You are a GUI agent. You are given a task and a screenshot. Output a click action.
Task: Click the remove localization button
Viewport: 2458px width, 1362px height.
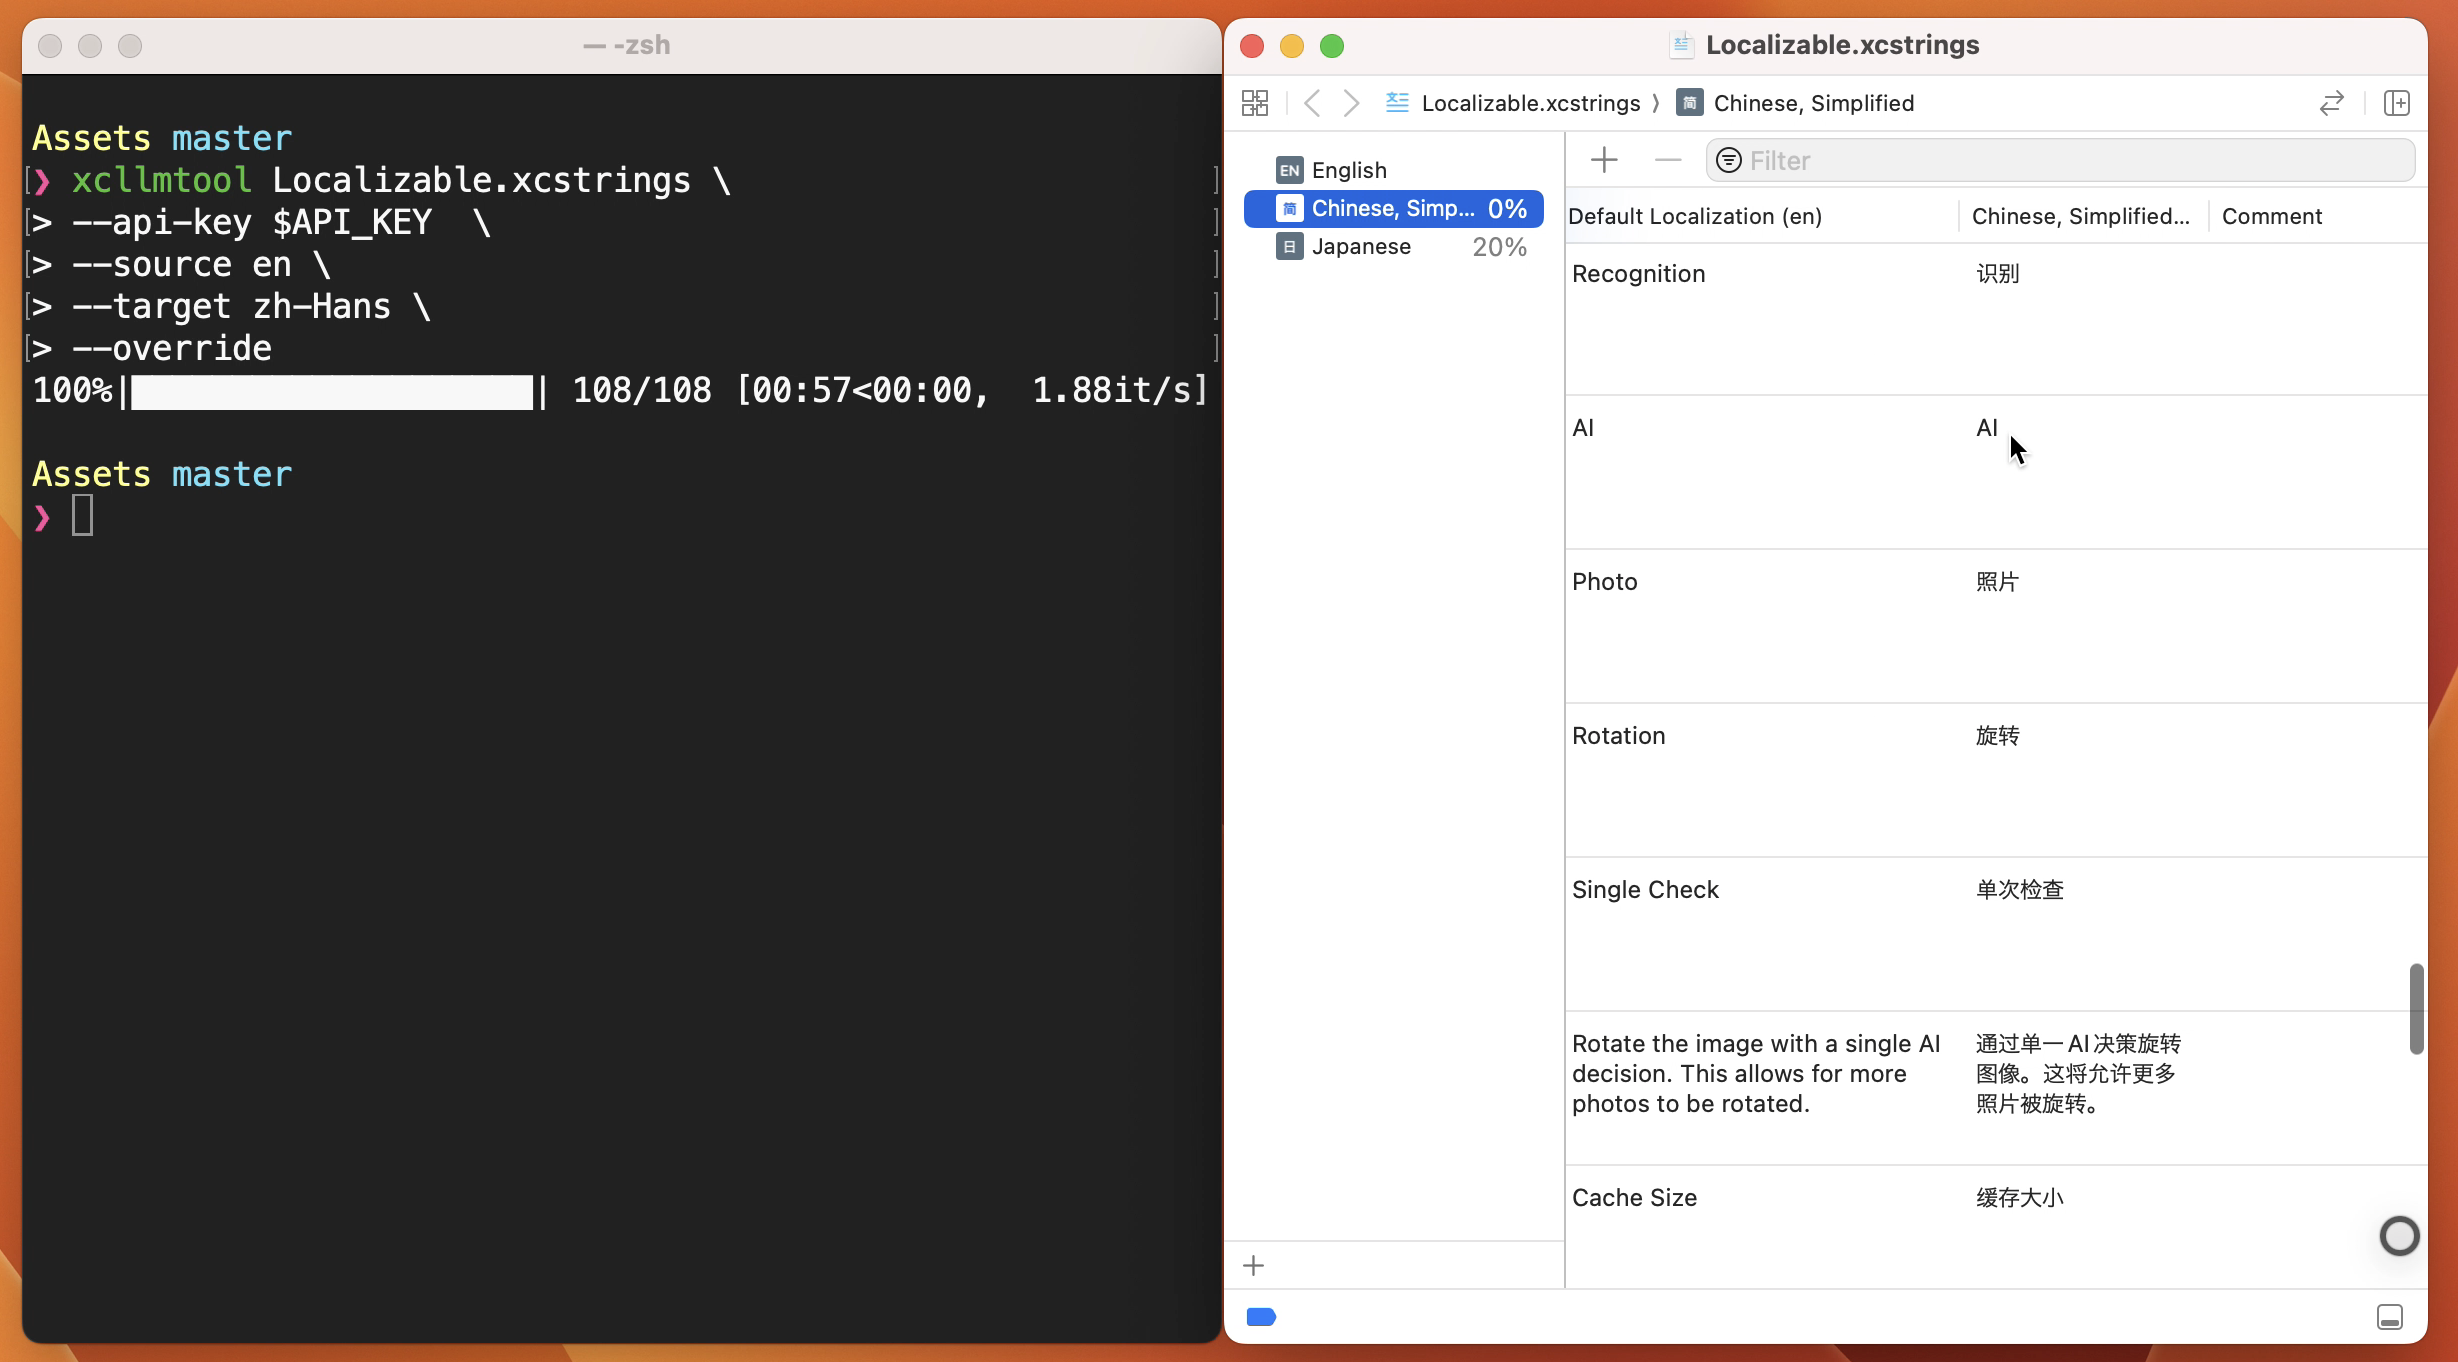[1667, 159]
